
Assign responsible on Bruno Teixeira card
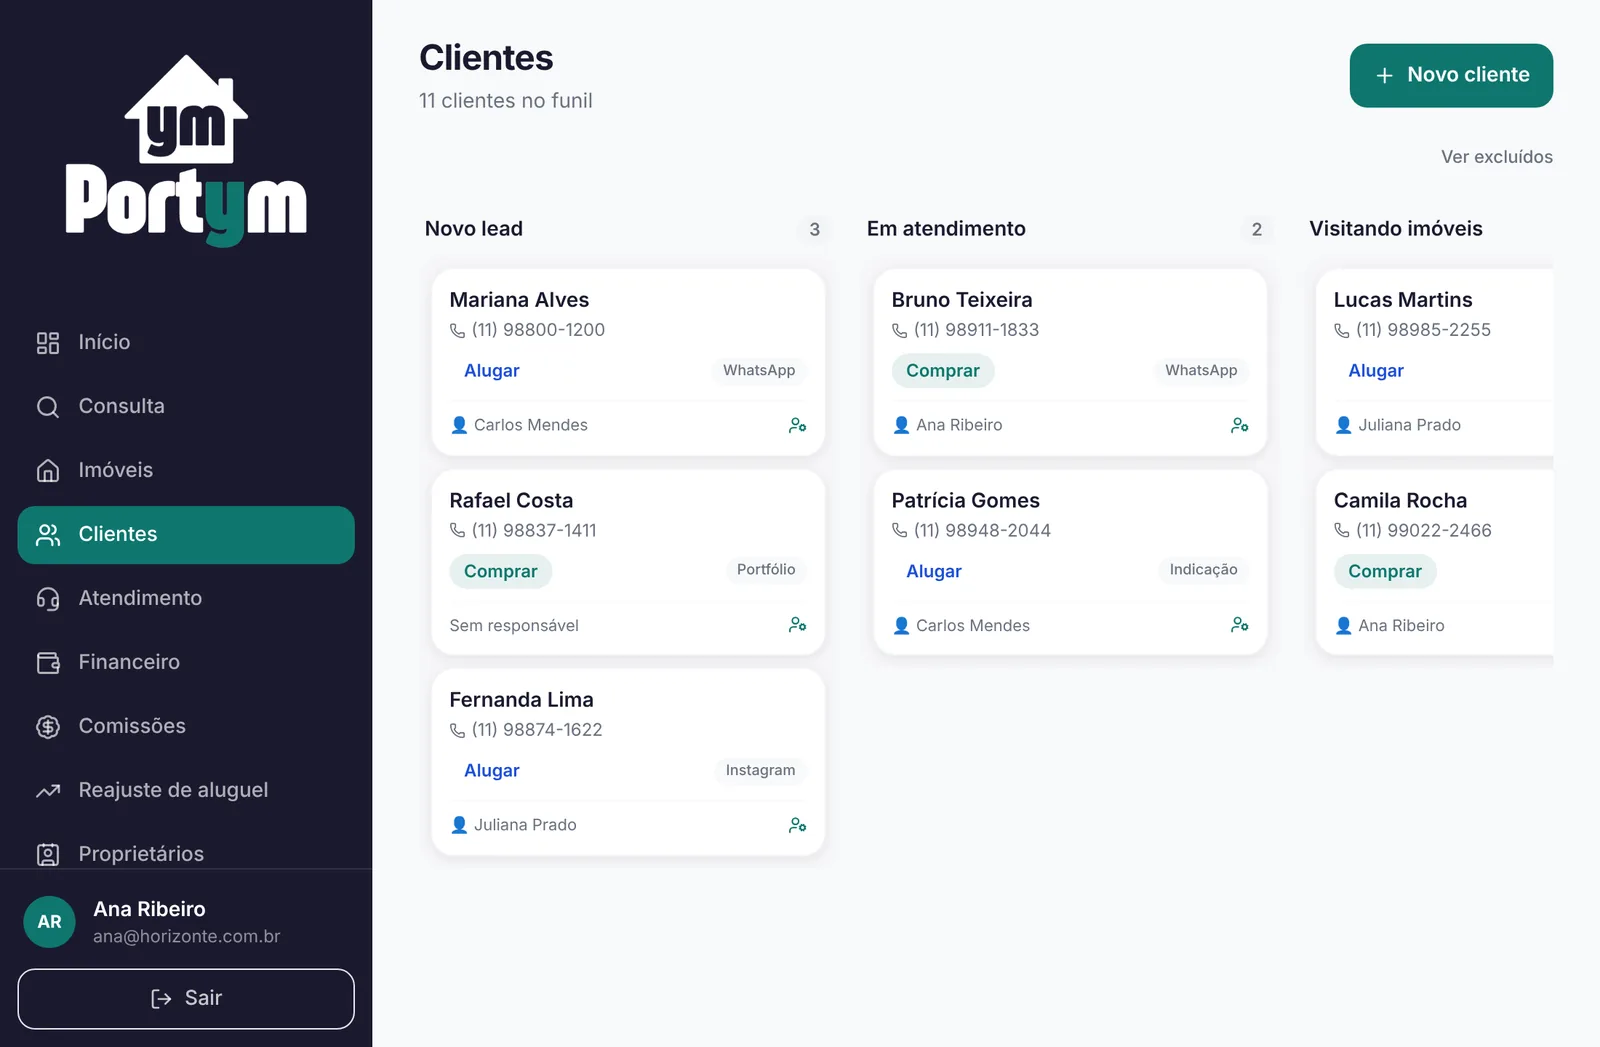[x=1239, y=425]
